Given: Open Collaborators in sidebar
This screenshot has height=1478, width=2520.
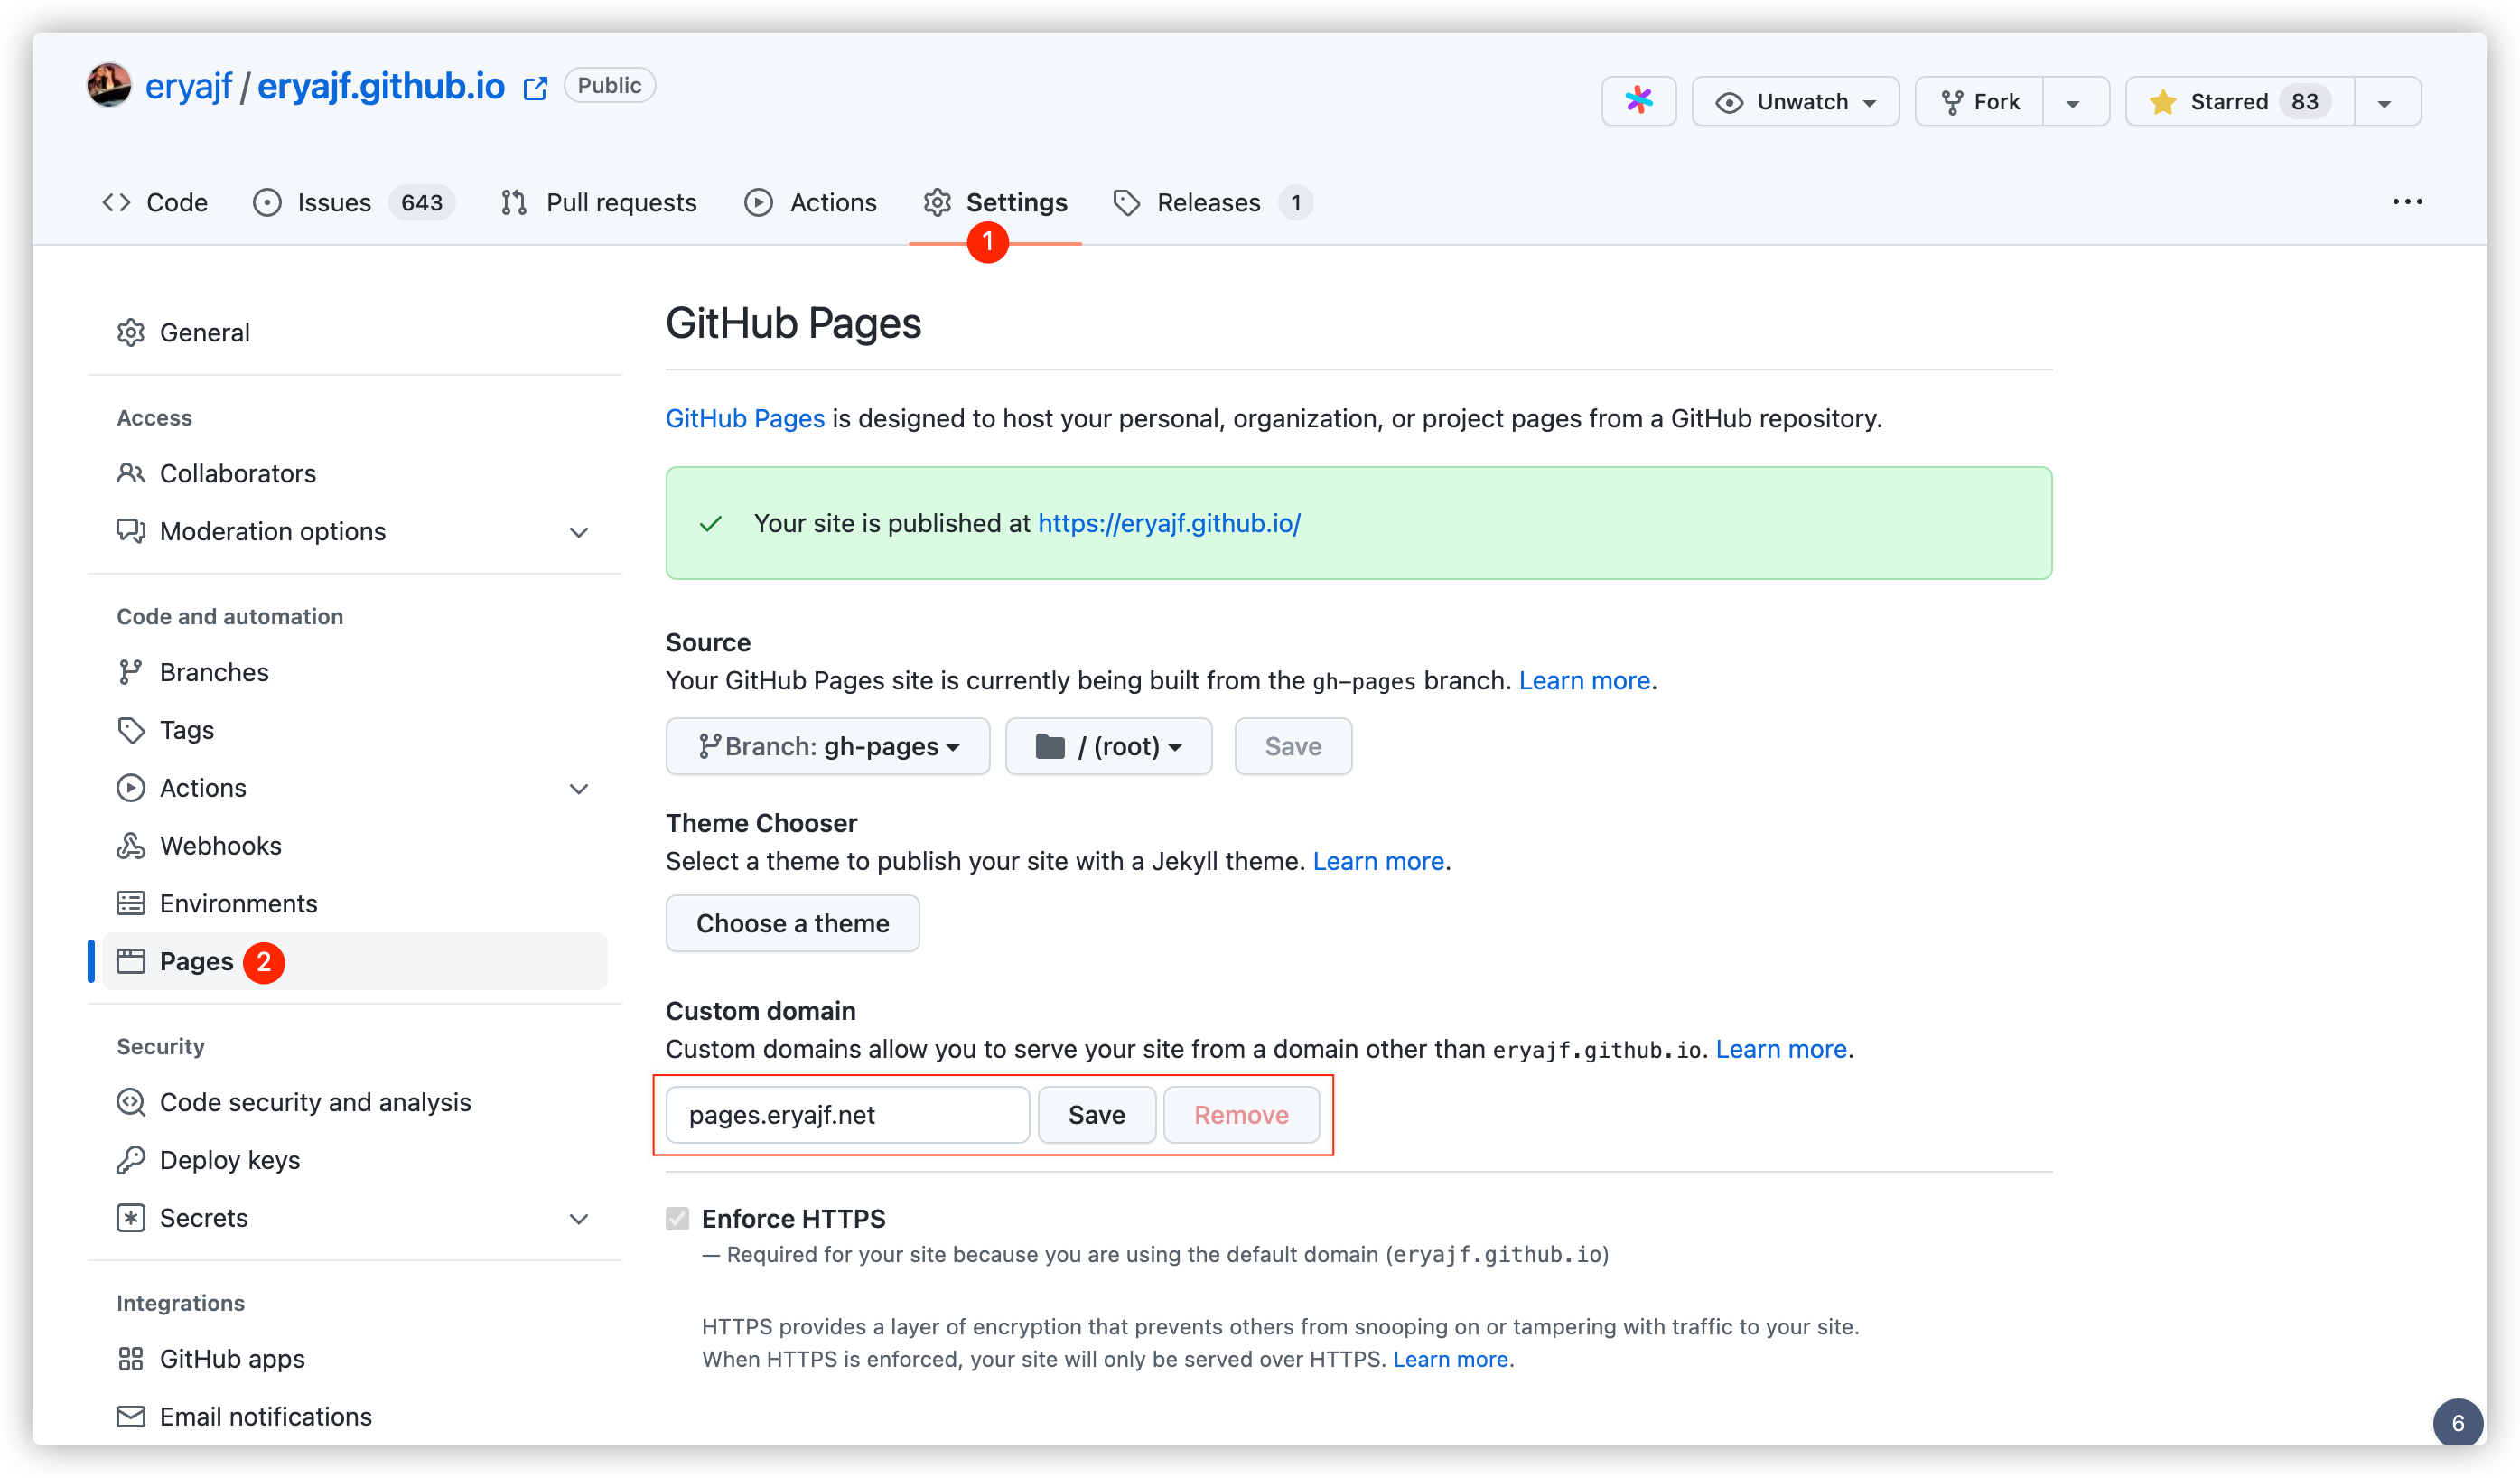Looking at the screenshot, I should 355,473.
